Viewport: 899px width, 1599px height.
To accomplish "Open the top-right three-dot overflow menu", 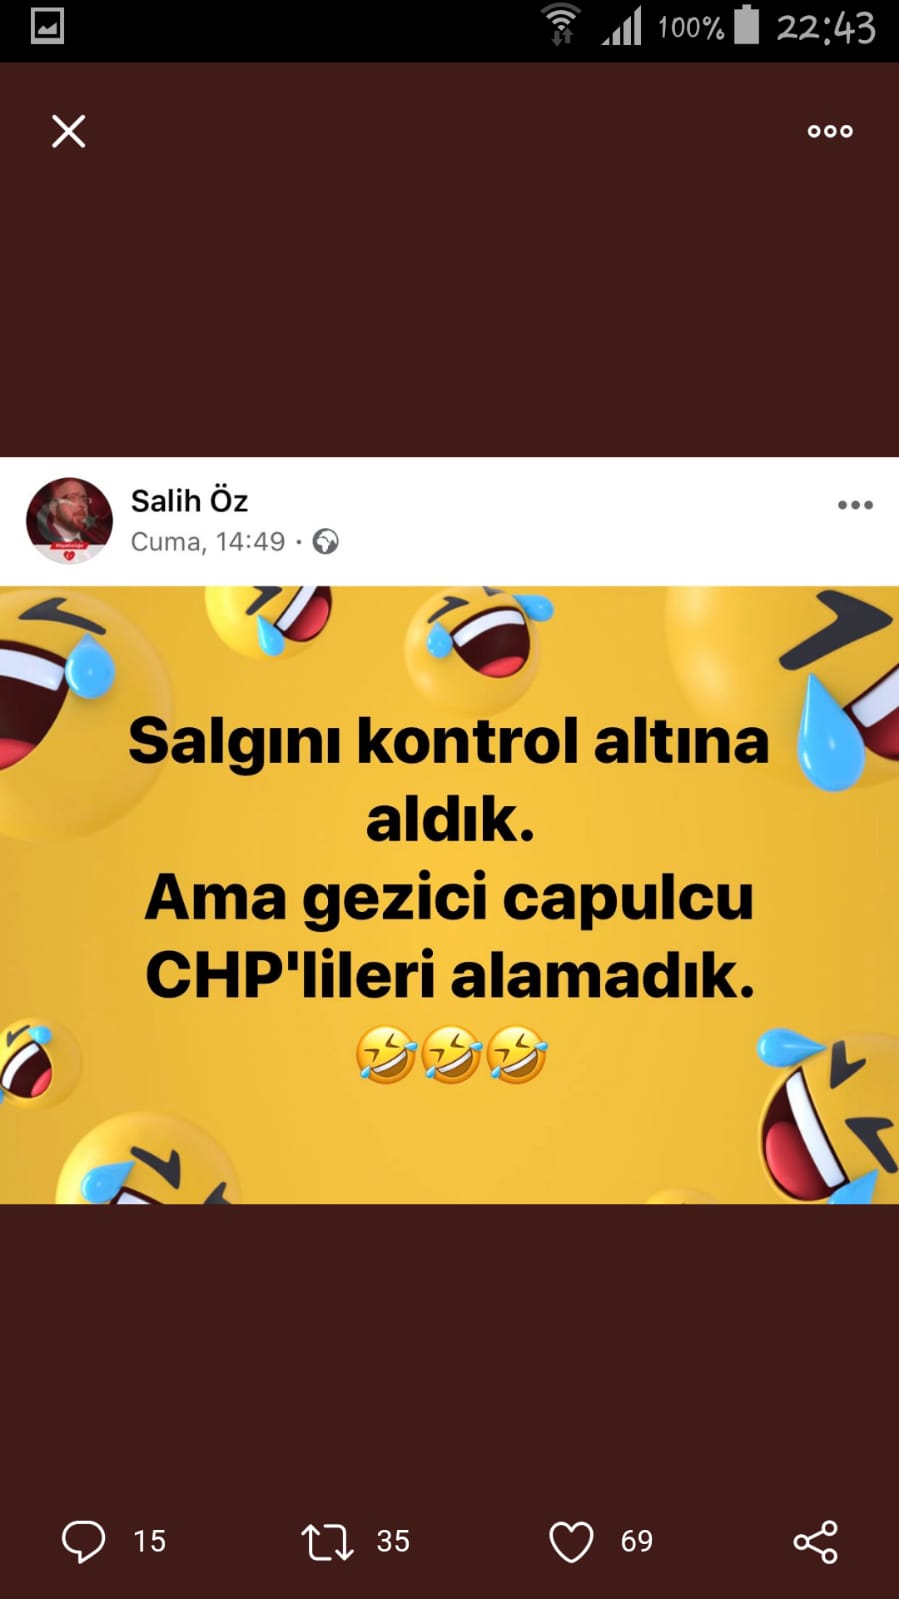I will pyautogui.click(x=830, y=131).
